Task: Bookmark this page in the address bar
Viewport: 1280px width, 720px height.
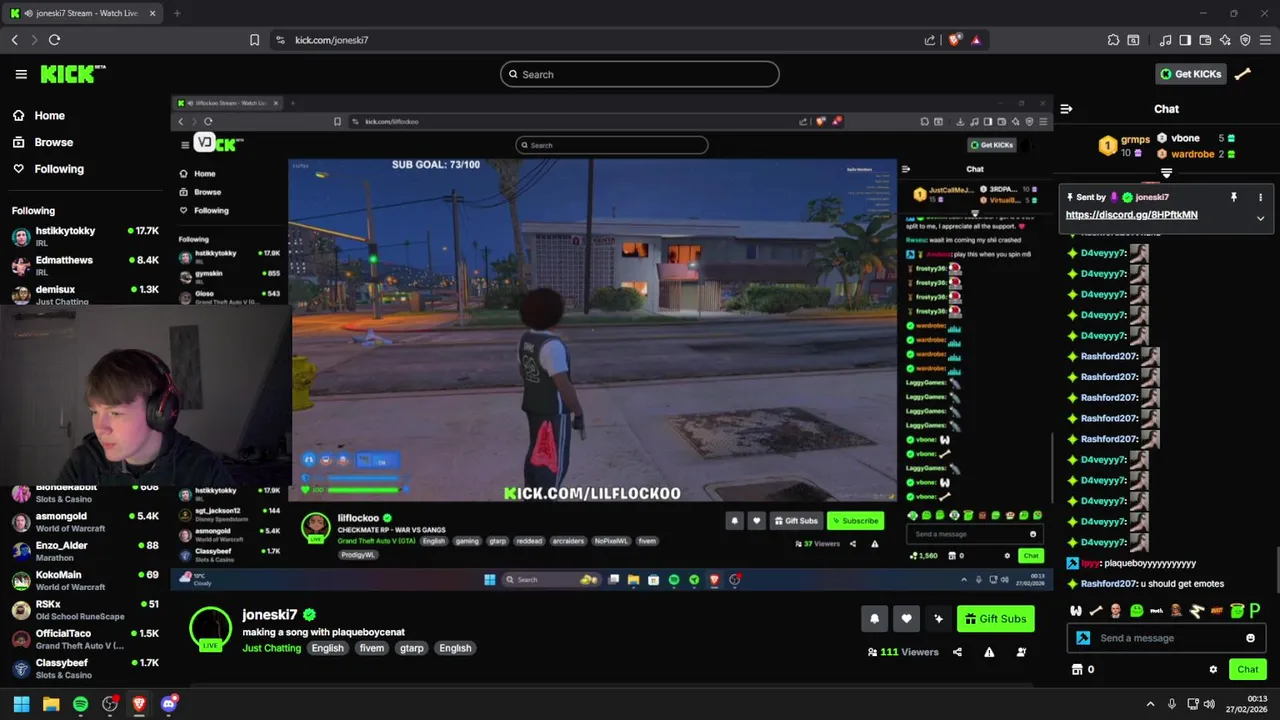Action: [254, 40]
